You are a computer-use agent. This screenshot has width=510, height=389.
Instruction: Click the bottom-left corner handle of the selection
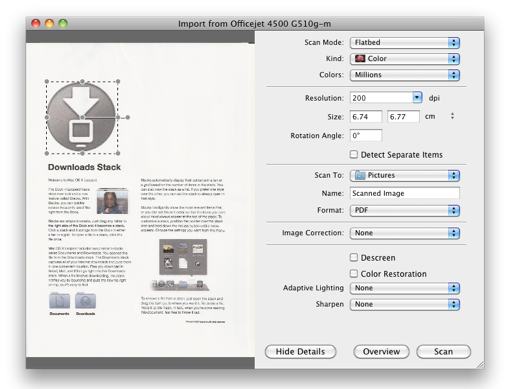click(47, 153)
